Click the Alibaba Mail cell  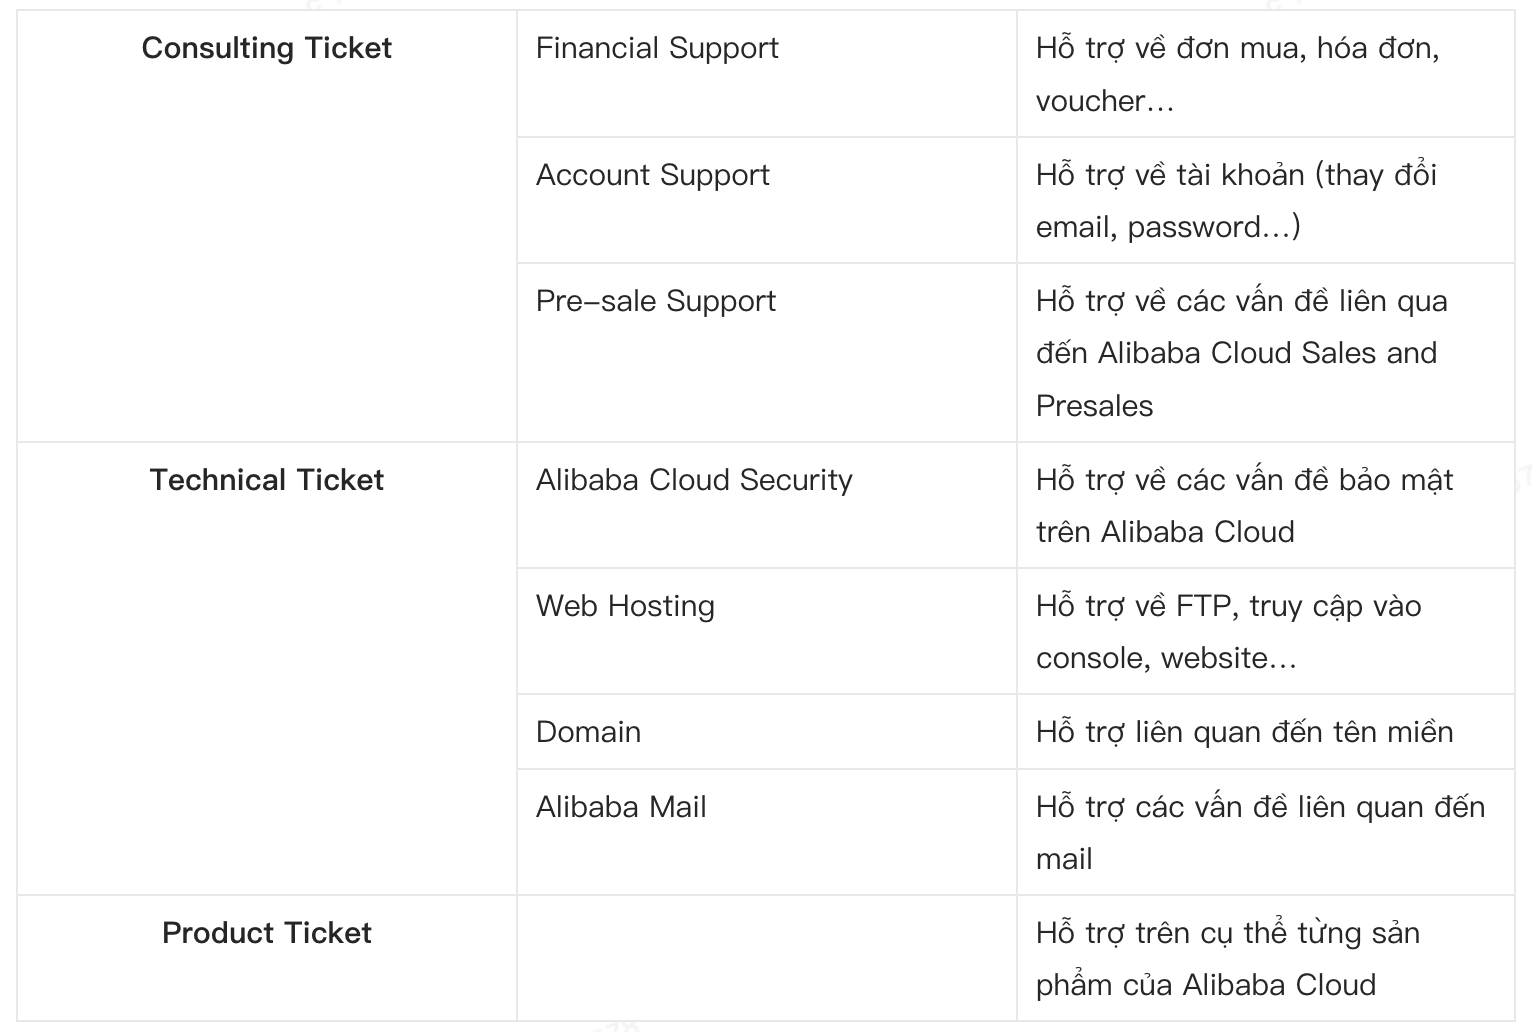(621, 807)
